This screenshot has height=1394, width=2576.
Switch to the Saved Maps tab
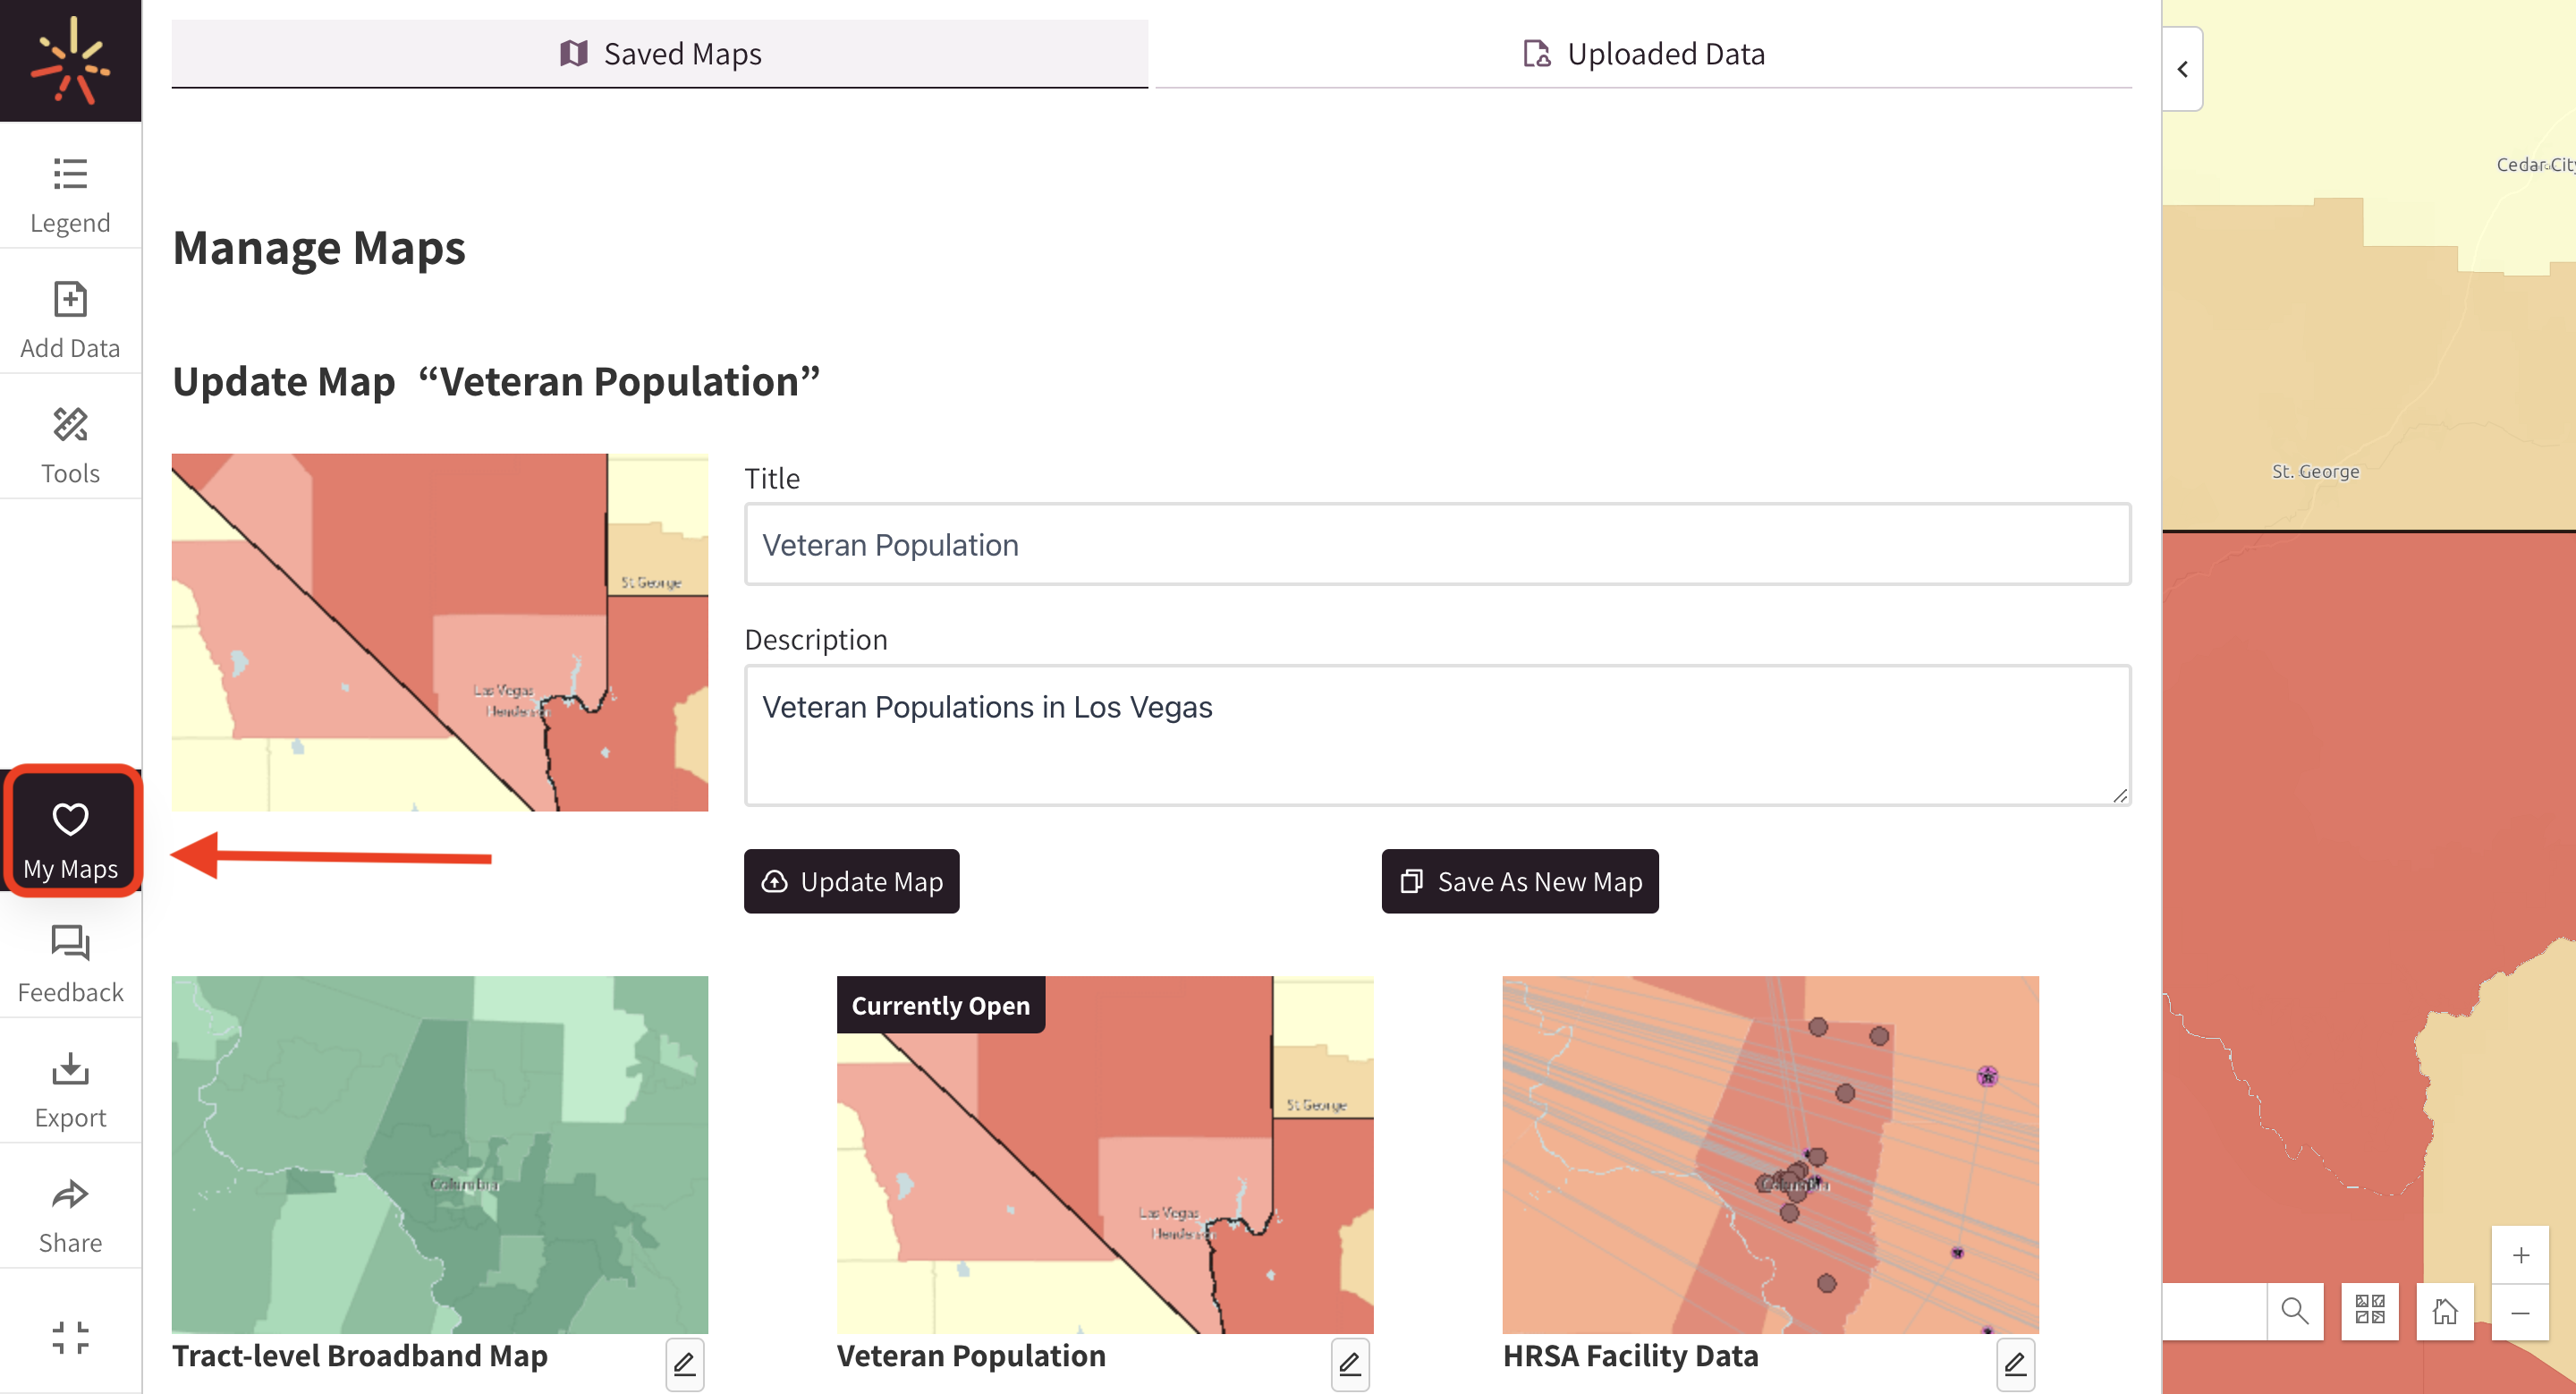point(660,53)
